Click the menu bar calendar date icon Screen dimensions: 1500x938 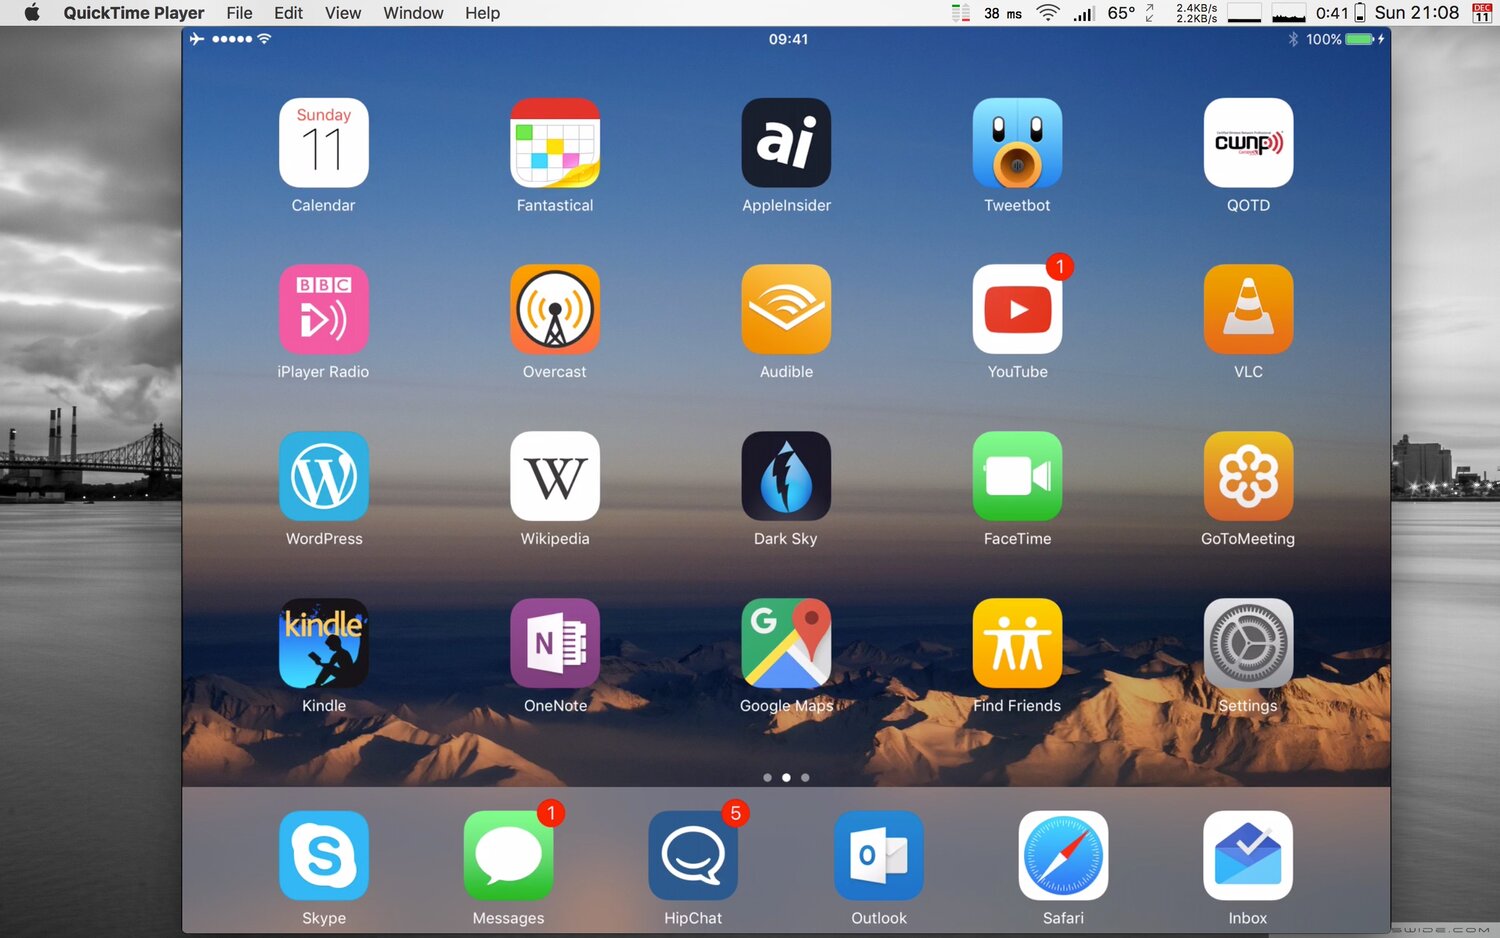tap(1482, 13)
